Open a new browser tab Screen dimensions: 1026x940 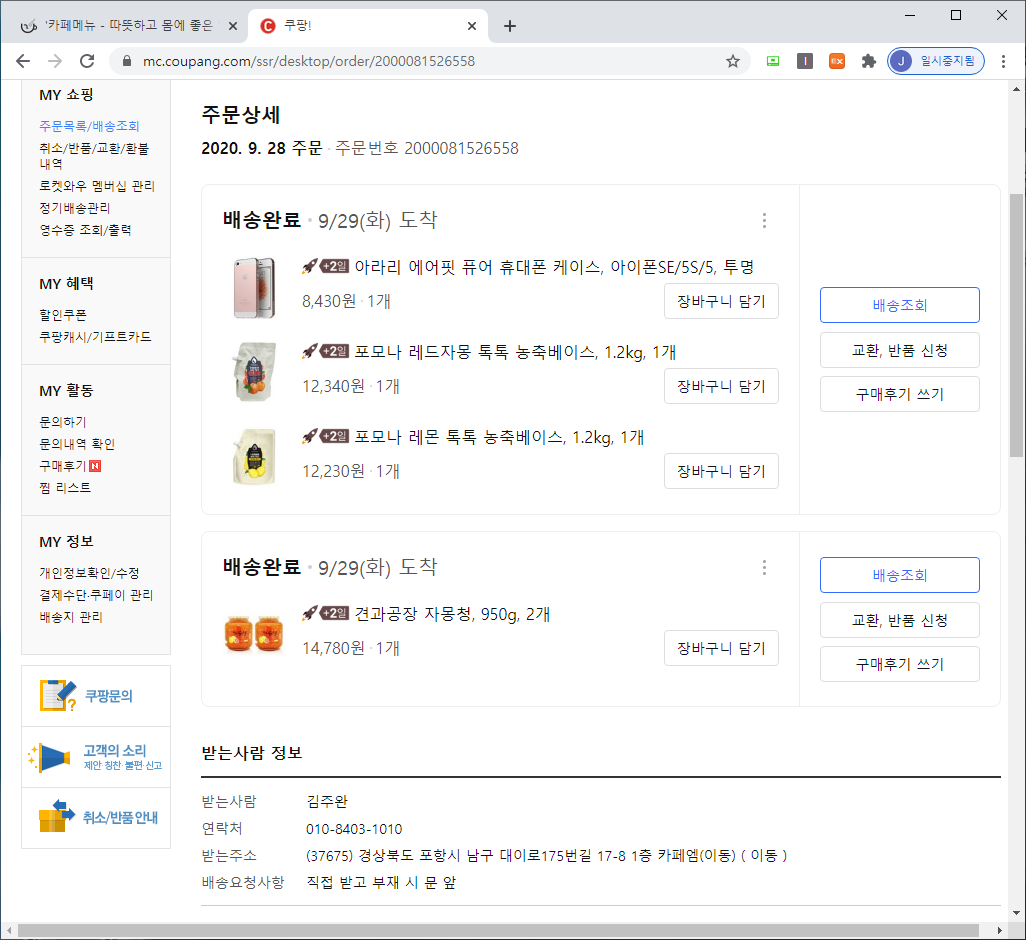(x=510, y=26)
